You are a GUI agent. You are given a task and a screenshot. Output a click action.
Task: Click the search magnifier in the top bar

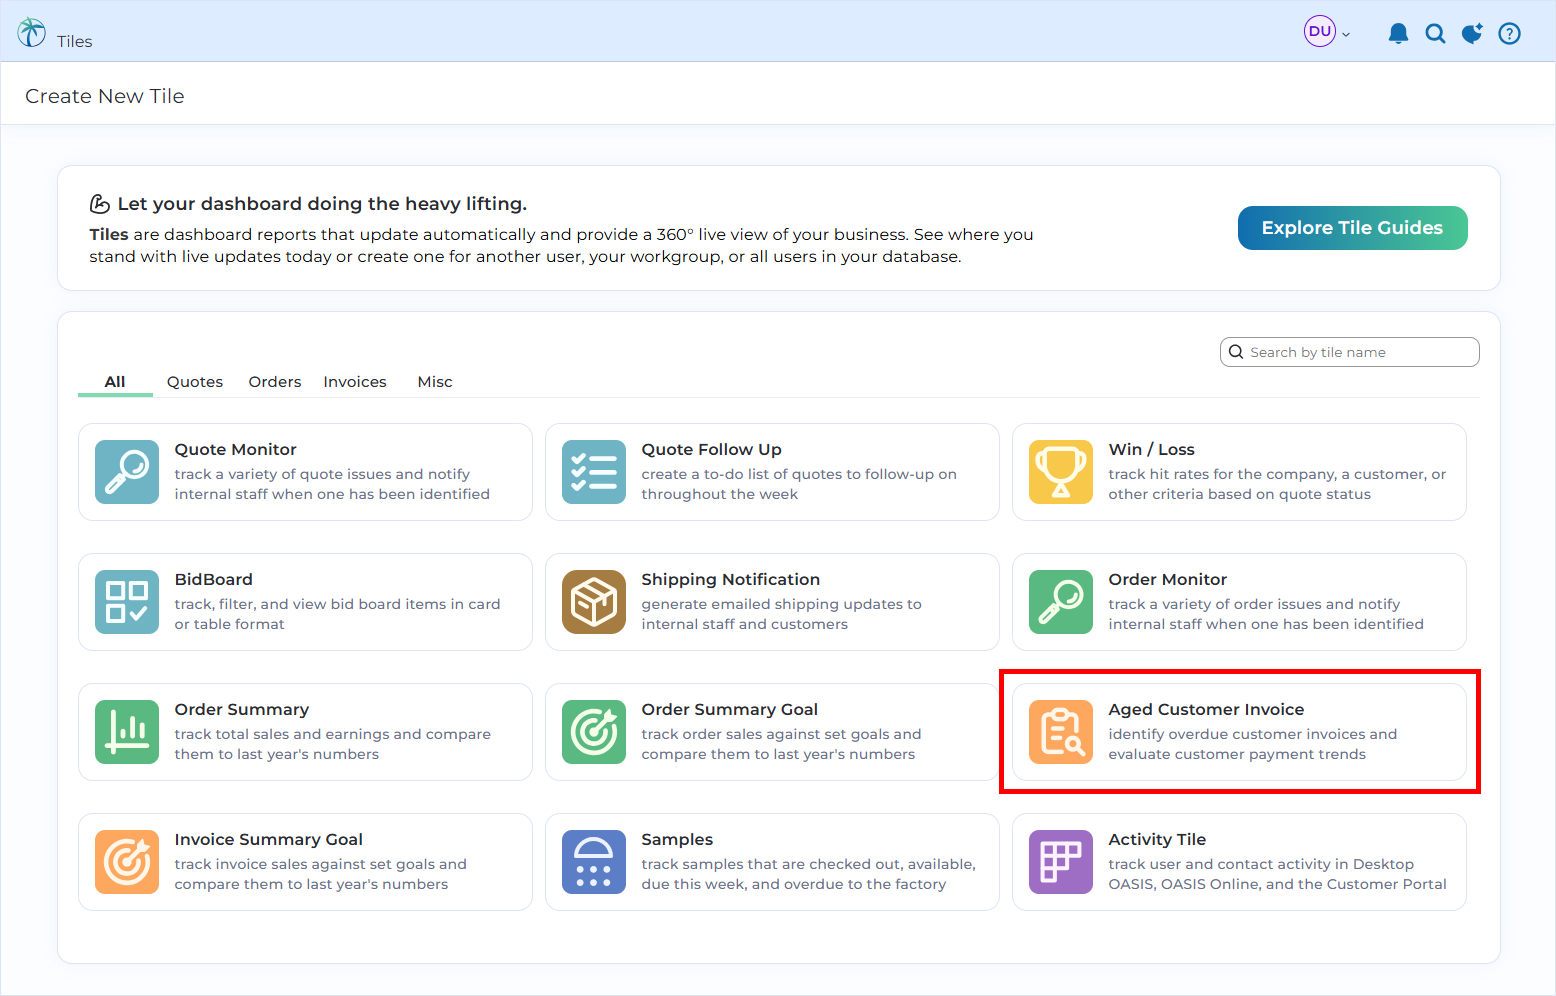pos(1436,32)
